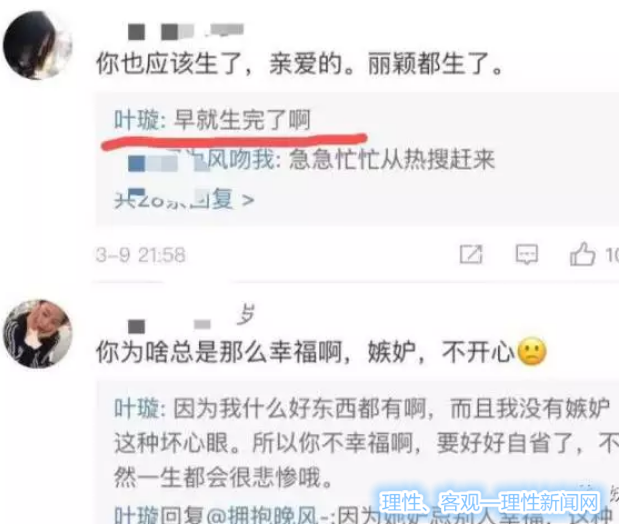Open the first commenter's avatar
Screen dimensions: 619x528
pos(38,45)
